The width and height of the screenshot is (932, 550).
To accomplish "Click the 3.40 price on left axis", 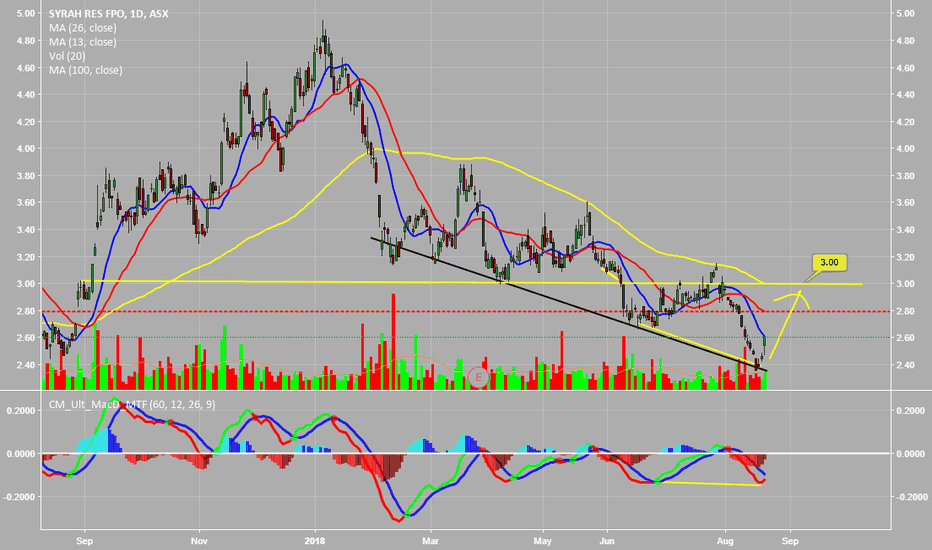I will tap(26, 230).
